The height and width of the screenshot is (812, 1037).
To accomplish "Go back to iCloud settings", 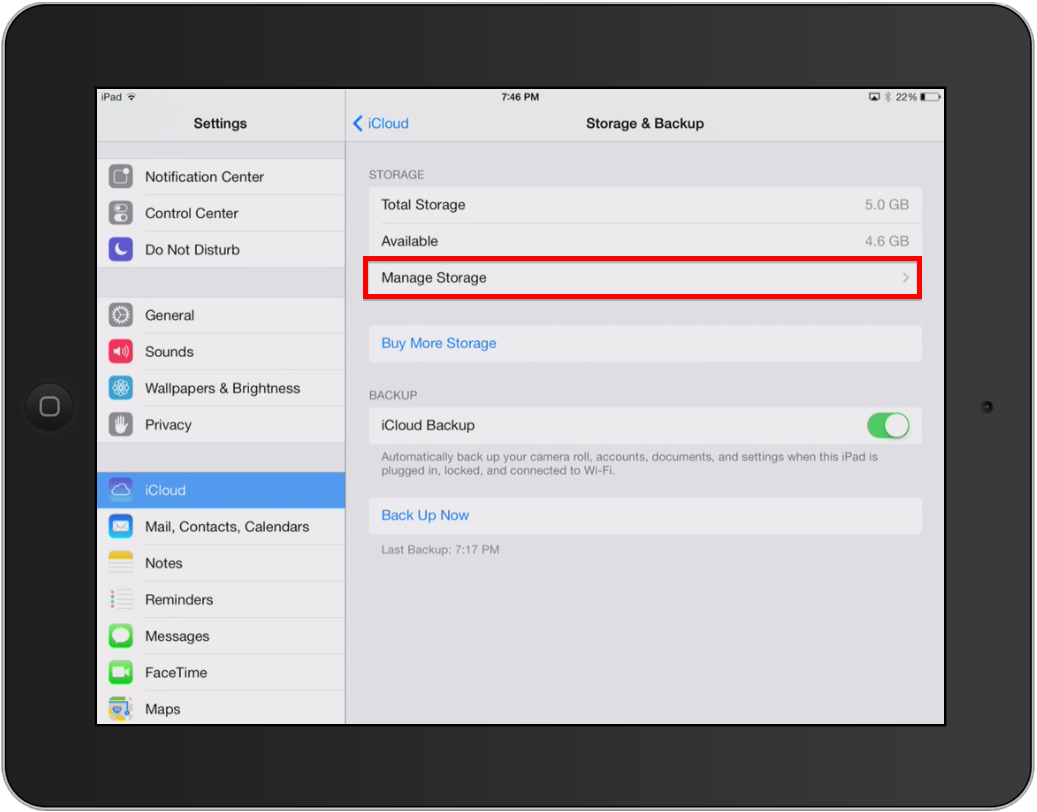I will [381, 123].
